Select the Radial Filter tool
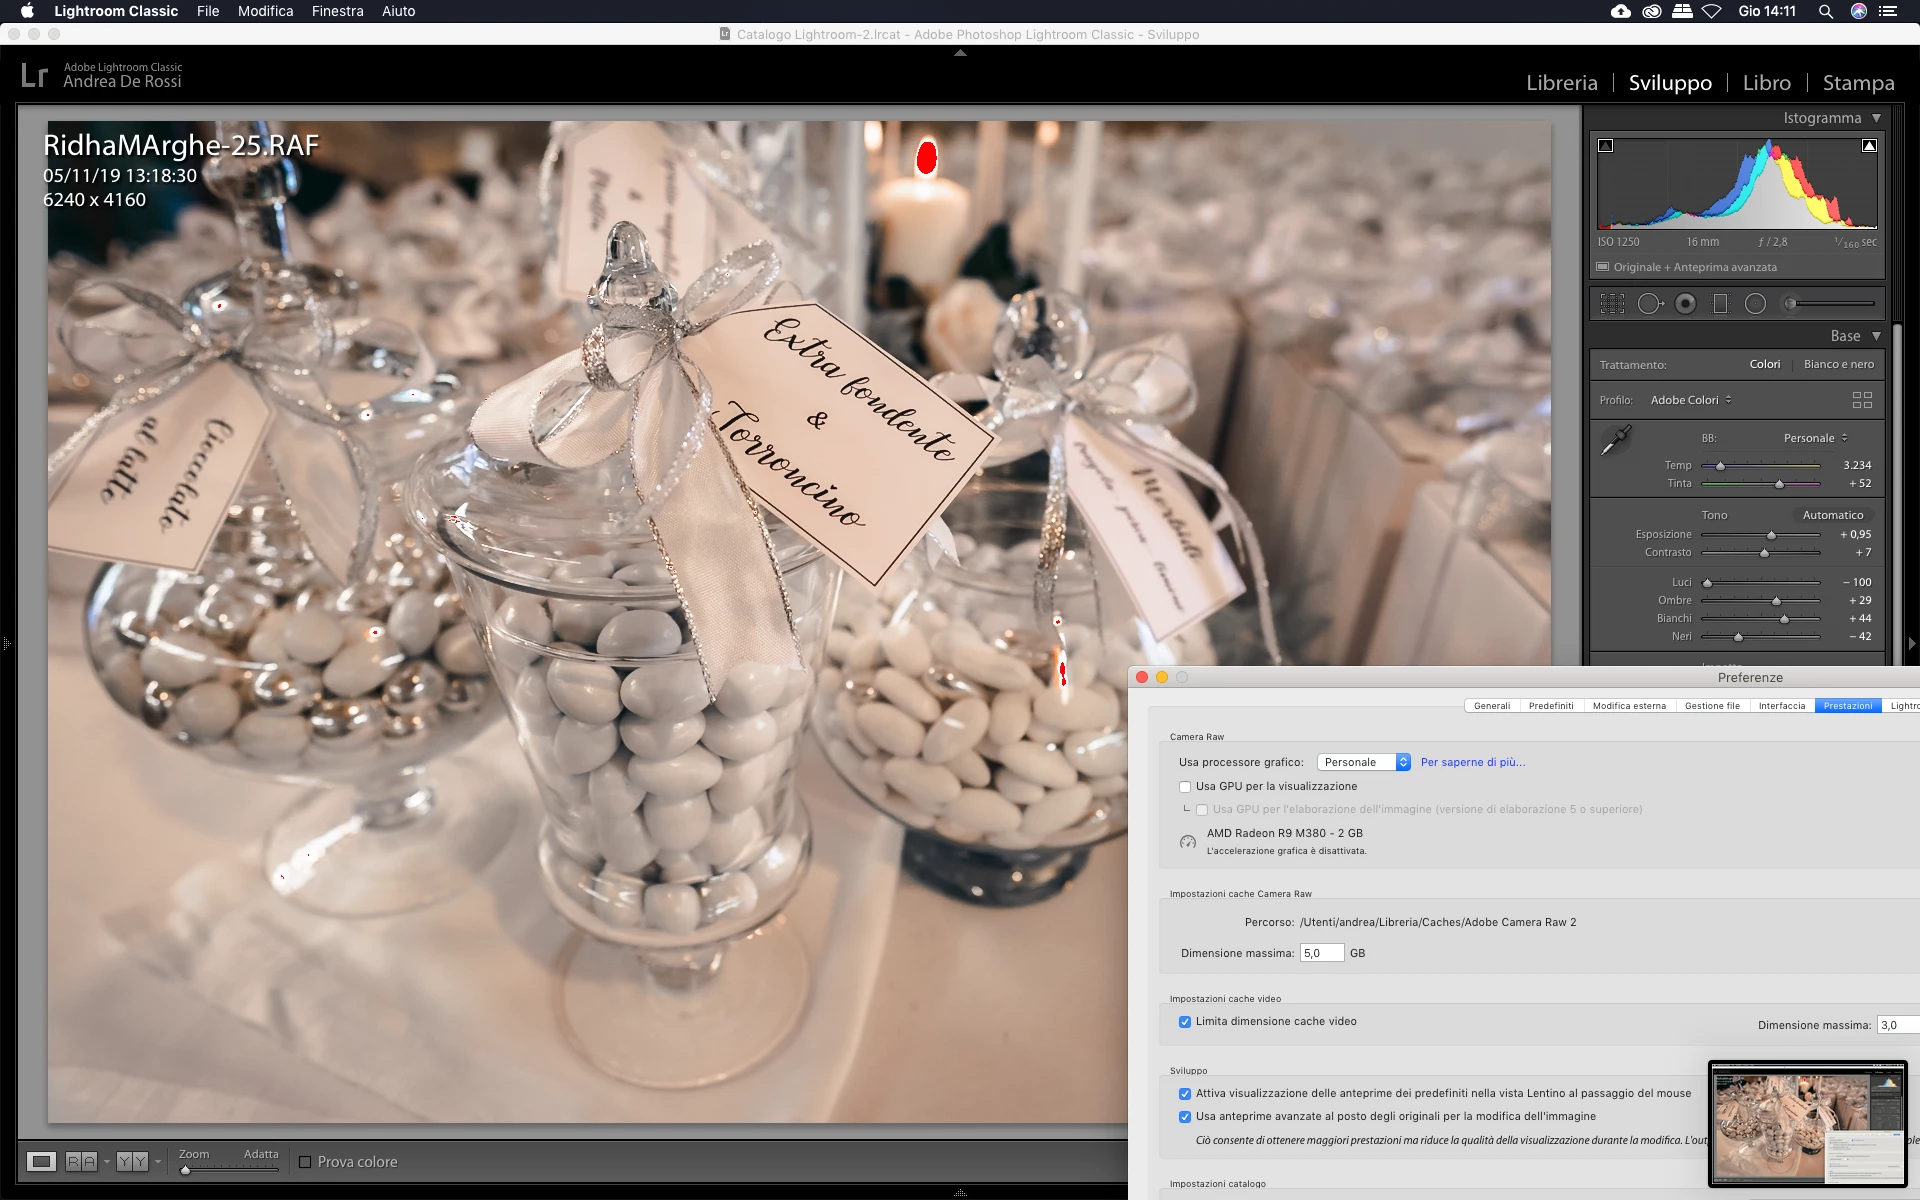 coord(1755,304)
